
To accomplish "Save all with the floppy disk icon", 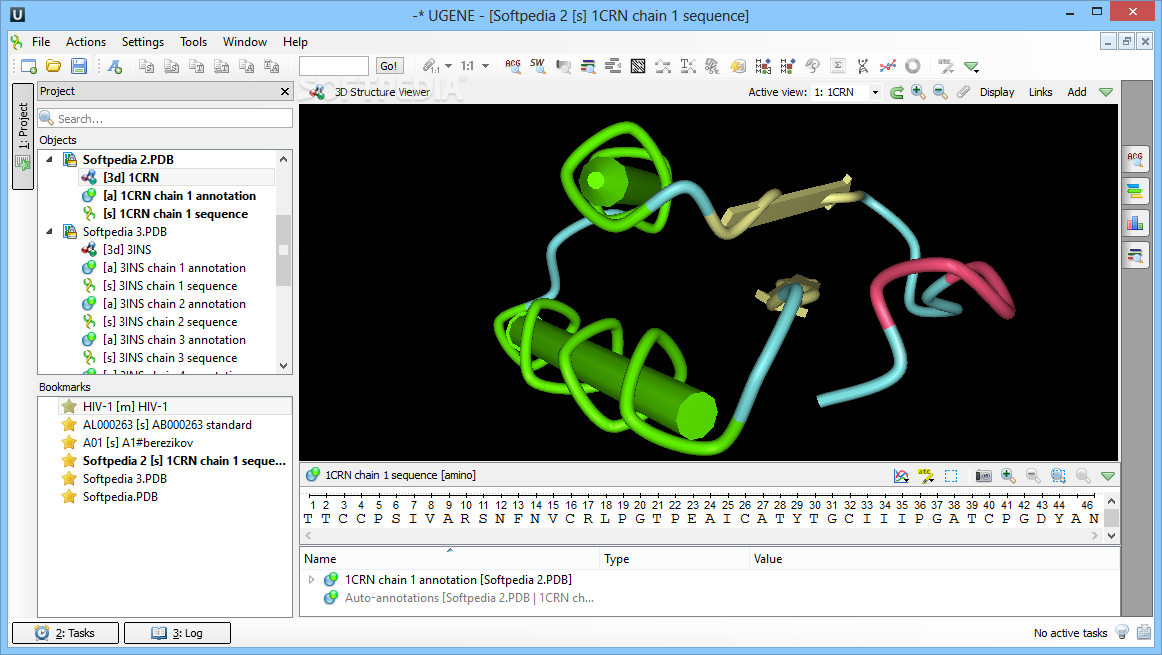I will pos(79,66).
